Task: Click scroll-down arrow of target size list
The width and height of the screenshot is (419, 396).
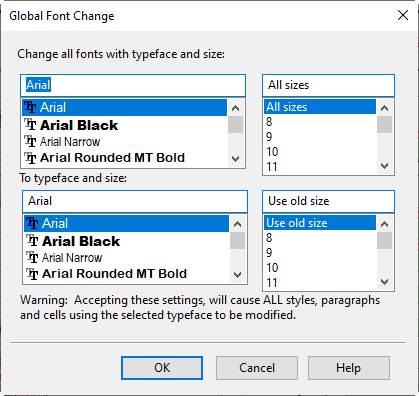Action: [384, 282]
